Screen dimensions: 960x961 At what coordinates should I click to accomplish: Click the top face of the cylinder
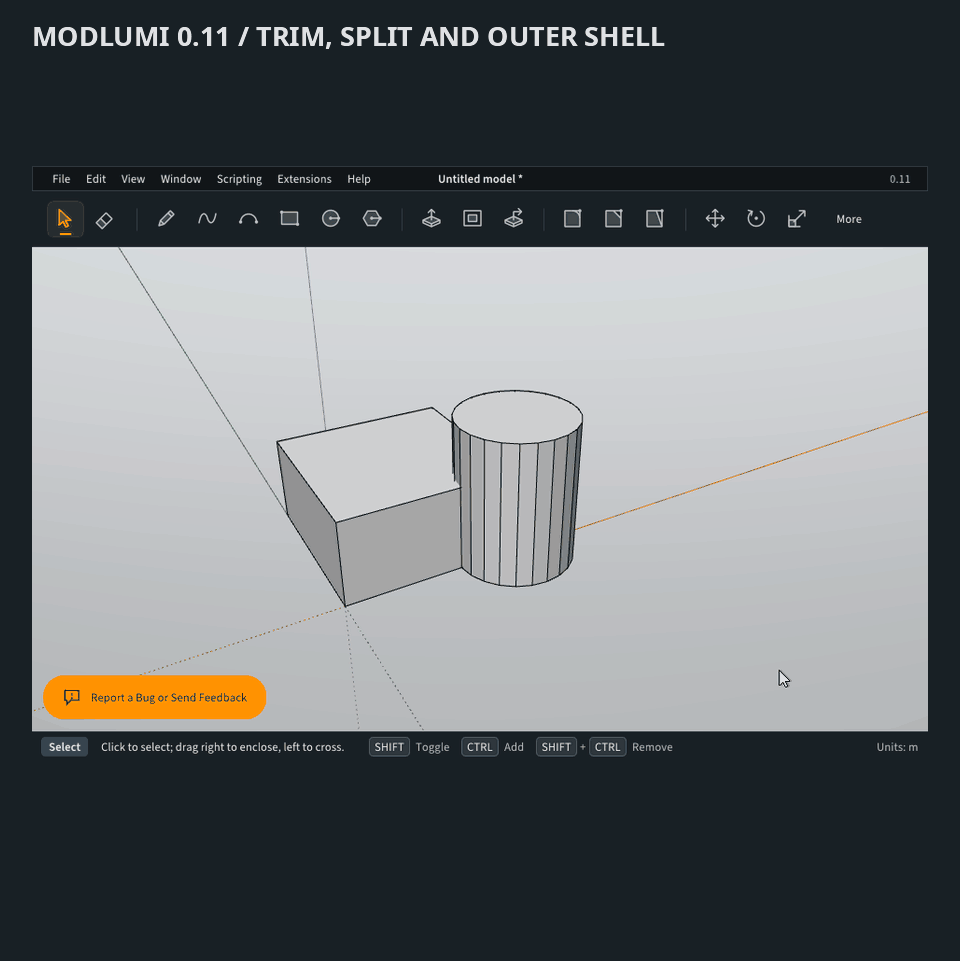click(517, 417)
